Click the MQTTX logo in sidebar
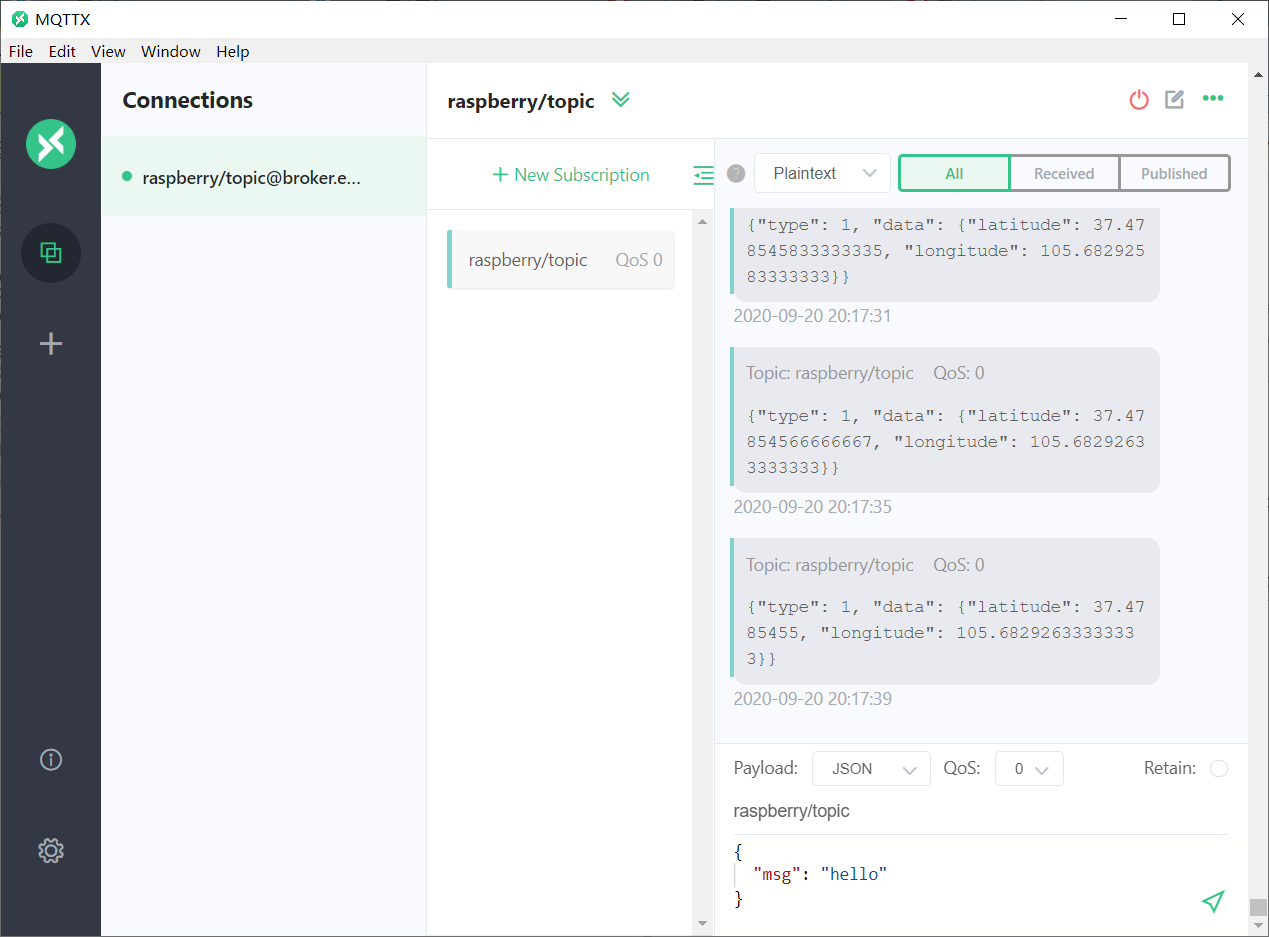This screenshot has width=1269, height=937. (51, 143)
